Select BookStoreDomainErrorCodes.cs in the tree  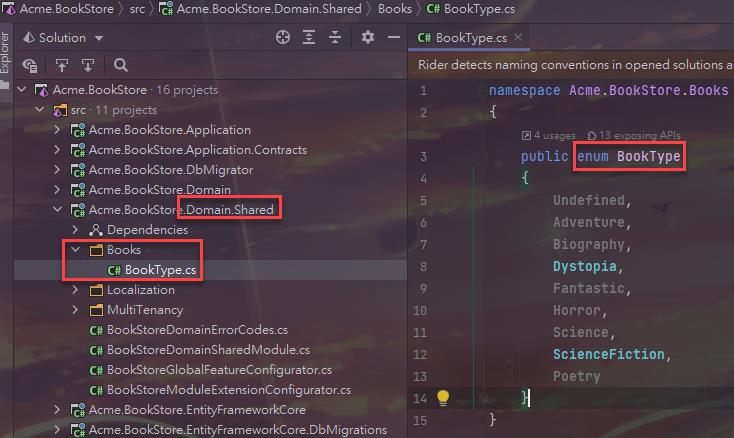click(196, 330)
